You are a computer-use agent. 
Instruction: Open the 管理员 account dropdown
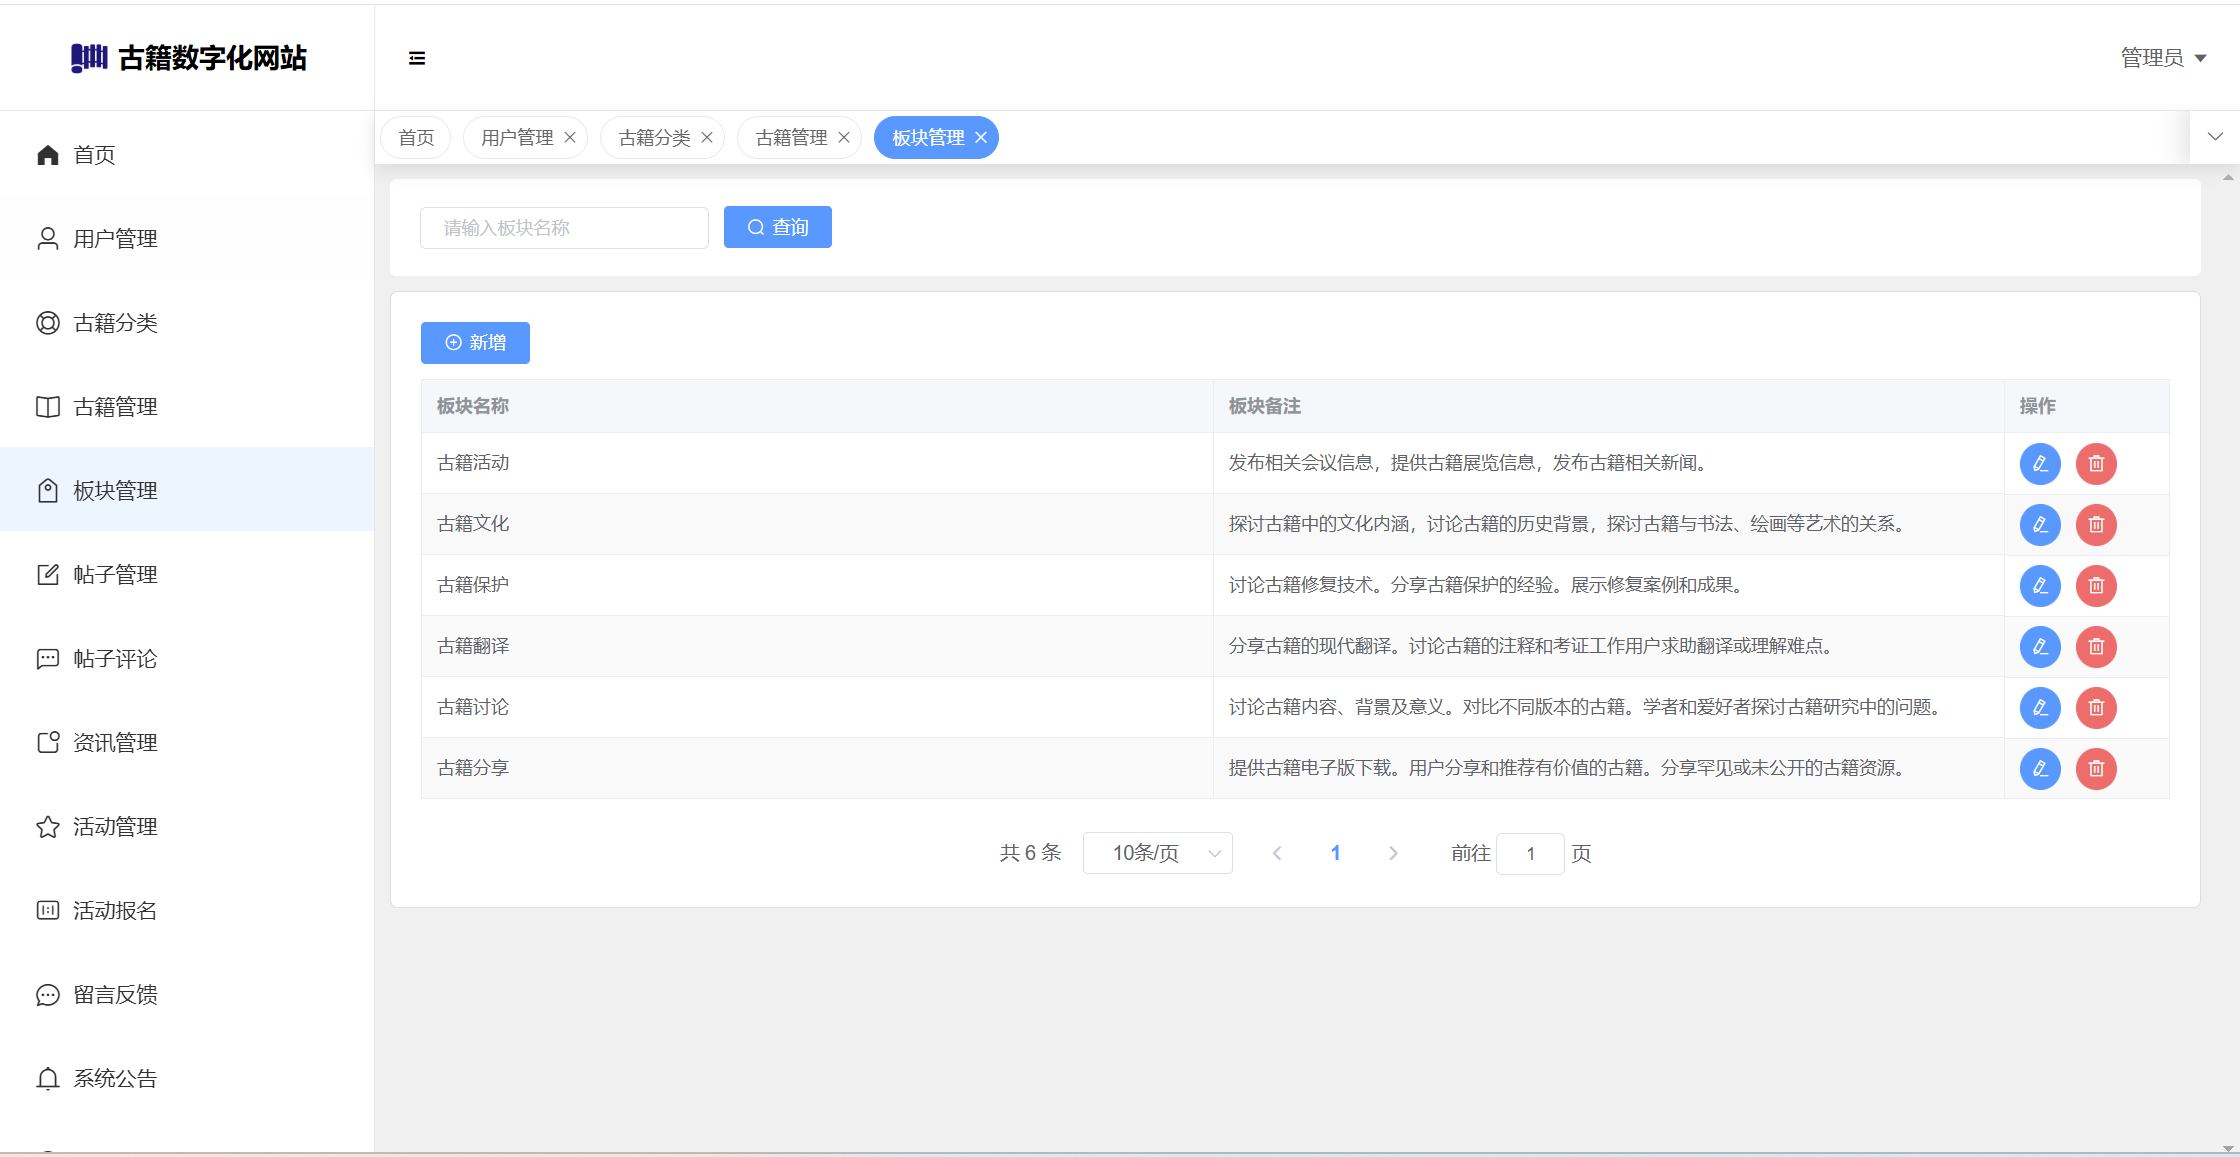click(2163, 58)
